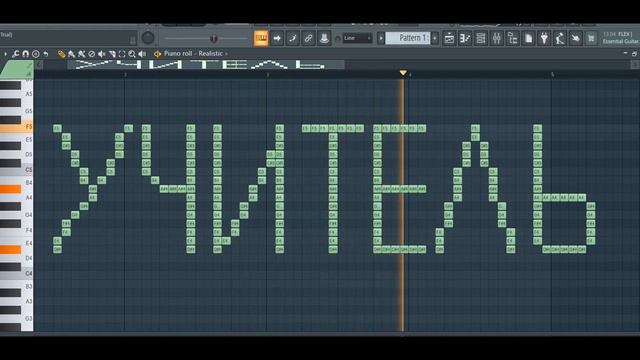The height and width of the screenshot is (360, 640).
Task: Click the hand icon left of the cart
Action: (x=576, y=38)
